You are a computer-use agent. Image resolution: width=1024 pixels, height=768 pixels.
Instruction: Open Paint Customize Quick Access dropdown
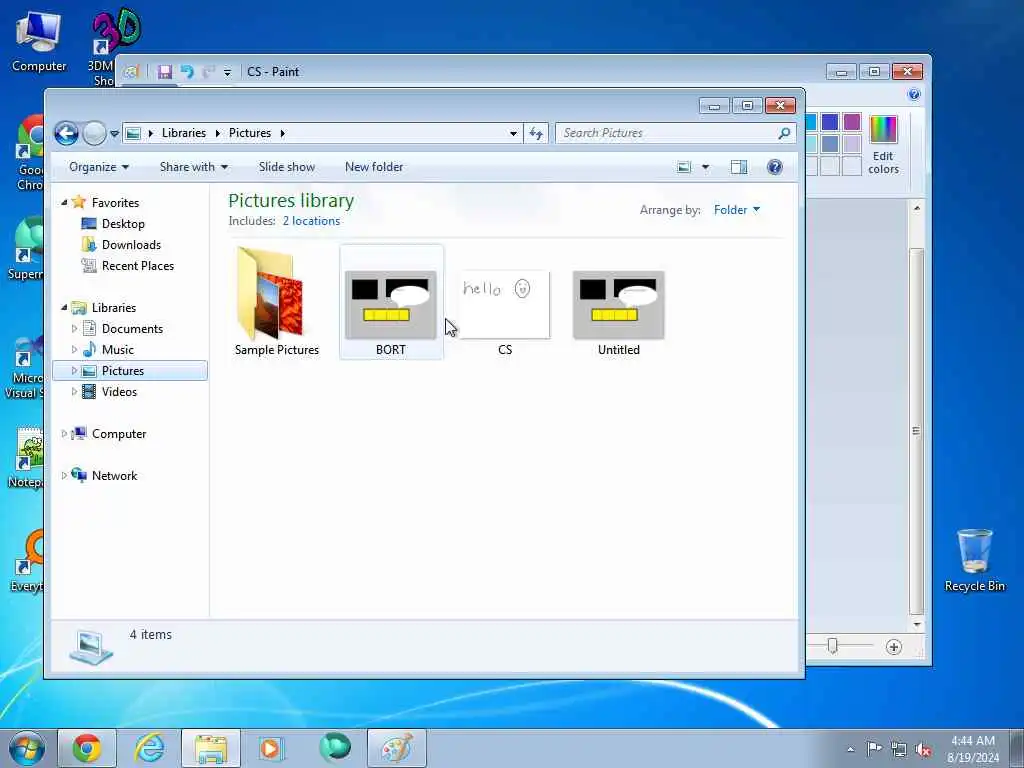point(227,72)
